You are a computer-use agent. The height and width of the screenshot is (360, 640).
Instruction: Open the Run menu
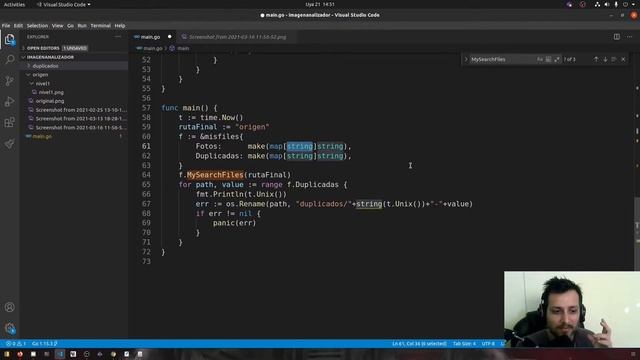(x=82, y=25)
